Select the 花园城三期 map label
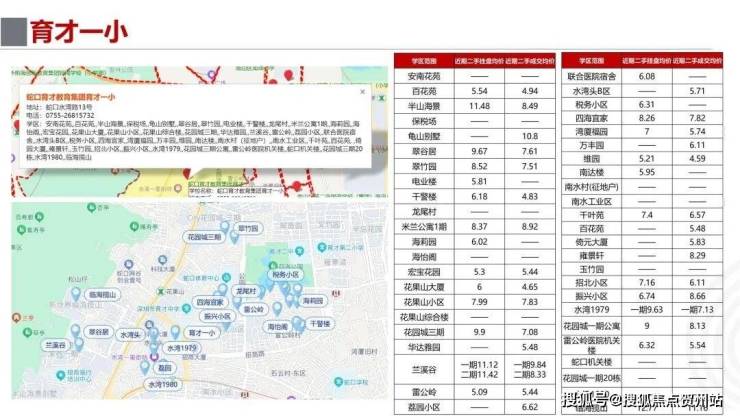Image resolution: width=740 pixels, height=416 pixels. (x=204, y=237)
